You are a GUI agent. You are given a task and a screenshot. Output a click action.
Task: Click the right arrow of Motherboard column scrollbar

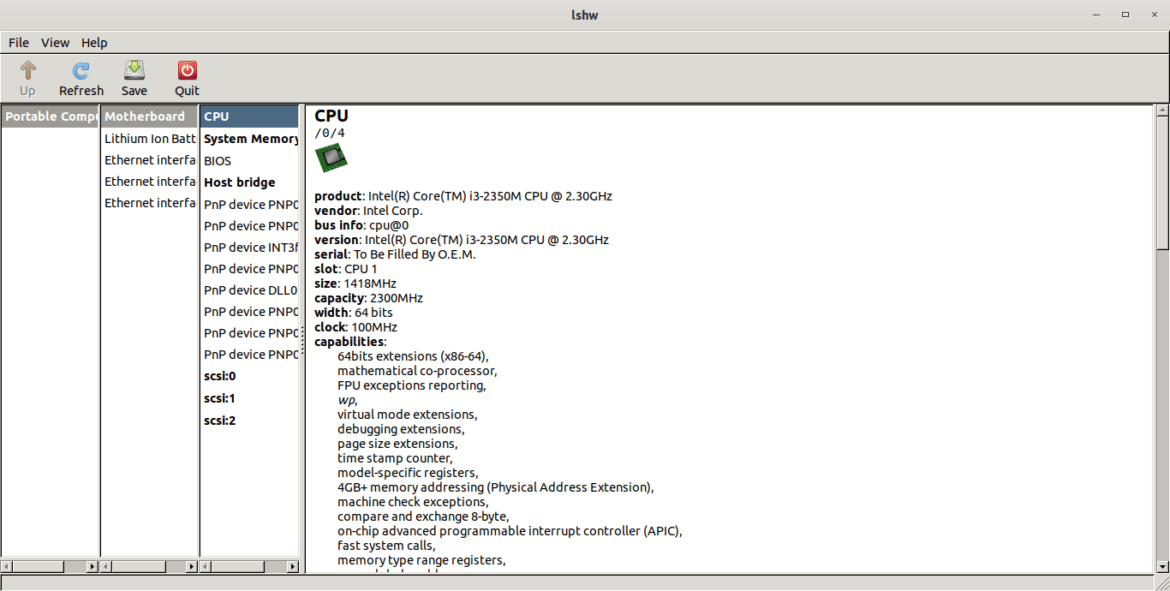(191, 566)
